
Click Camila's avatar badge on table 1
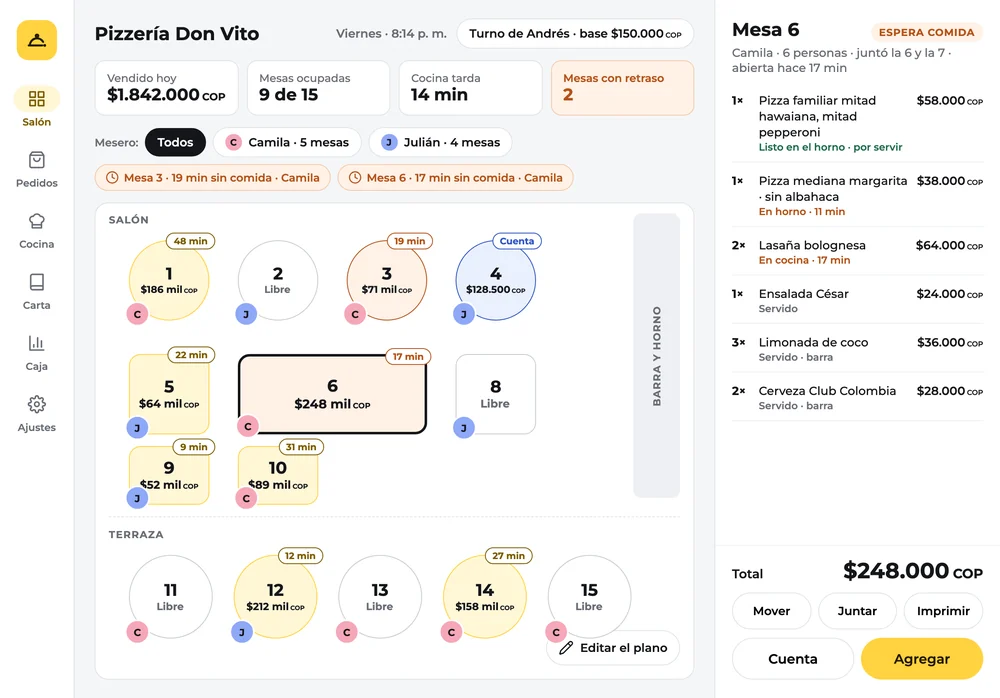(137, 314)
